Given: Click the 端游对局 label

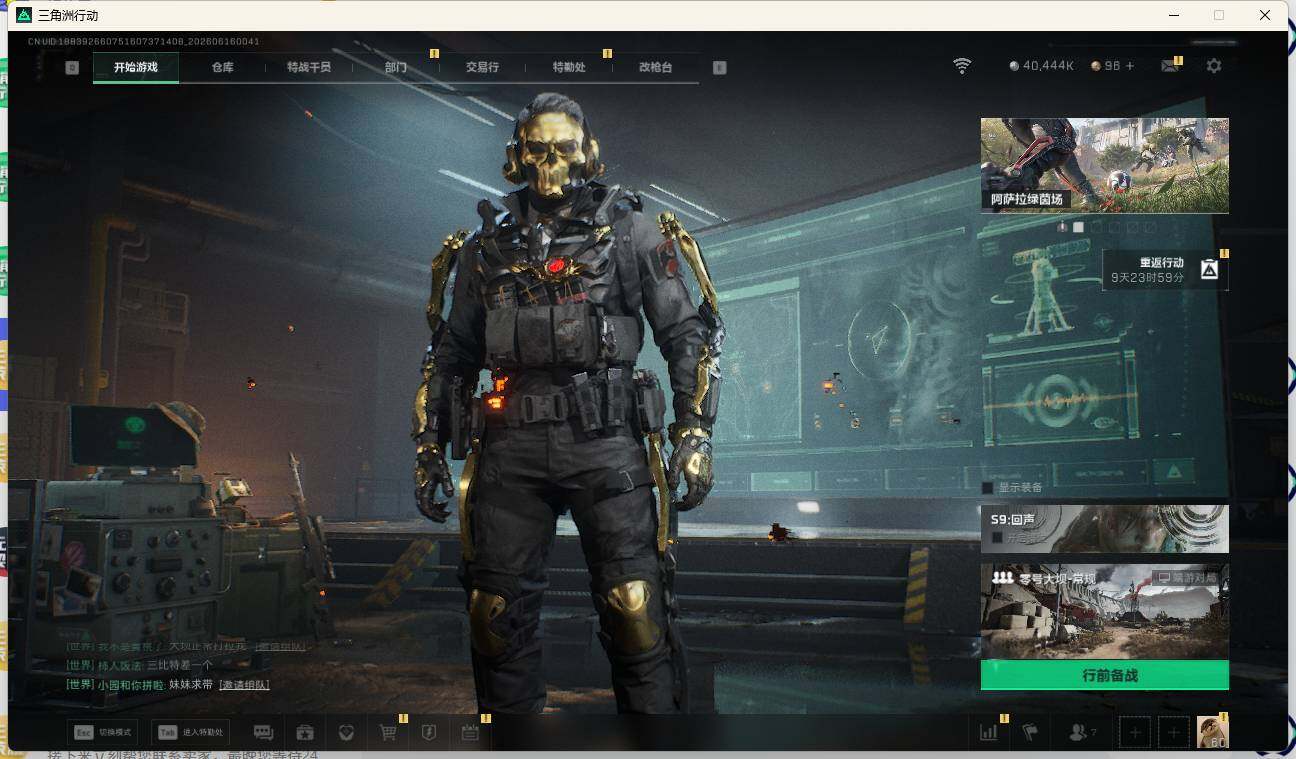Looking at the screenshot, I should pyautogui.click(x=1190, y=578).
